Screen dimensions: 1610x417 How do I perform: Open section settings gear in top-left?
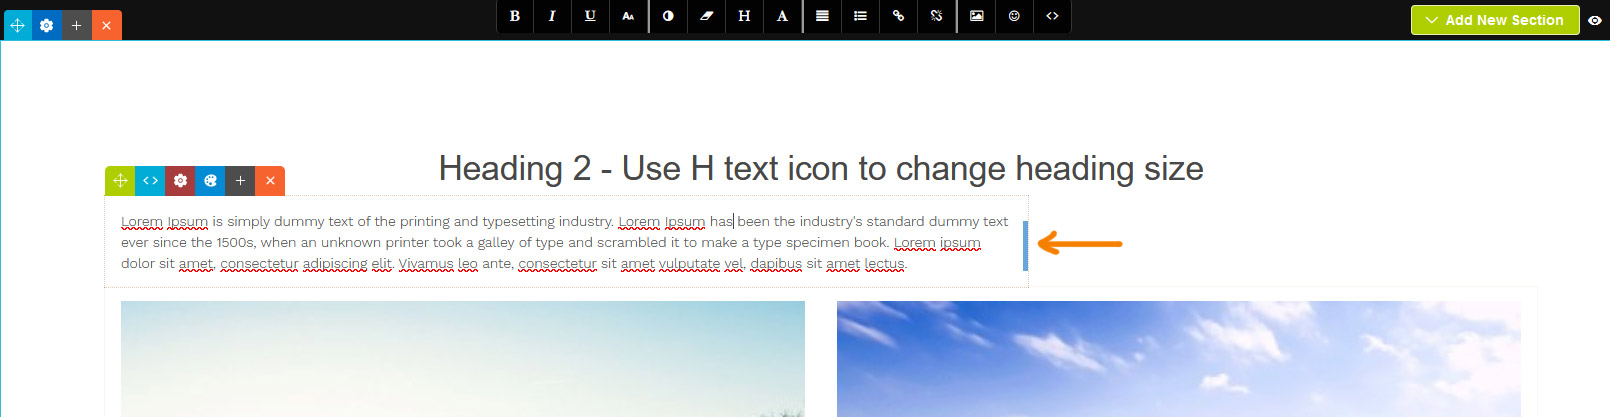pos(47,25)
